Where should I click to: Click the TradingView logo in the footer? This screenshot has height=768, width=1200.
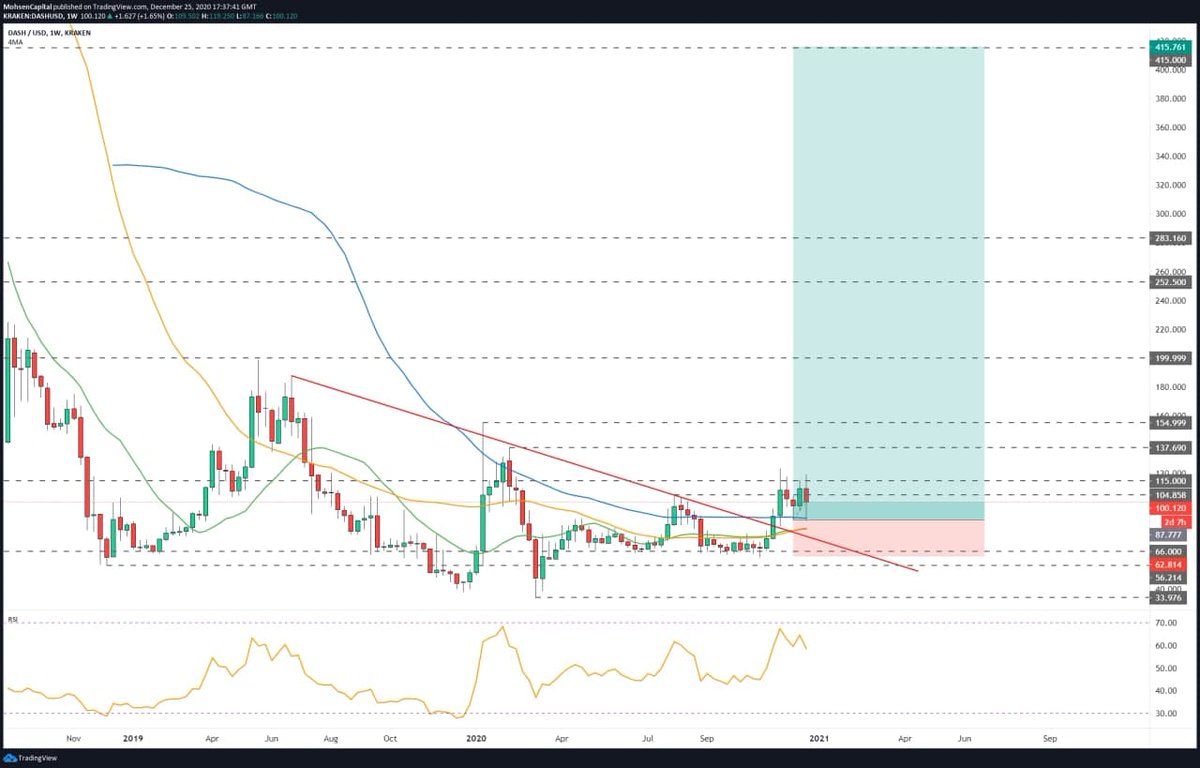(x=29, y=758)
